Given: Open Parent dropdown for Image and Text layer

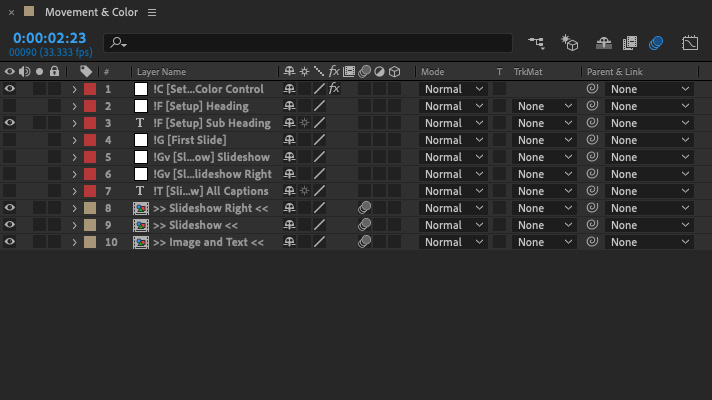Looking at the screenshot, I should (649, 242).
